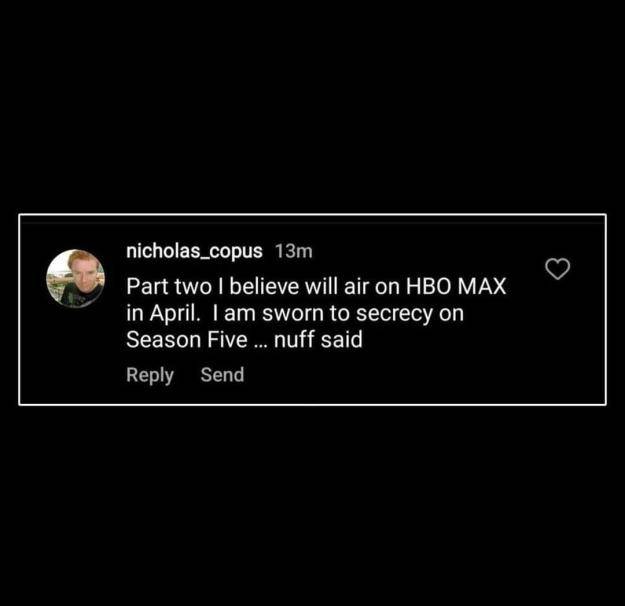Click Part two at comment start

point(169,286)
